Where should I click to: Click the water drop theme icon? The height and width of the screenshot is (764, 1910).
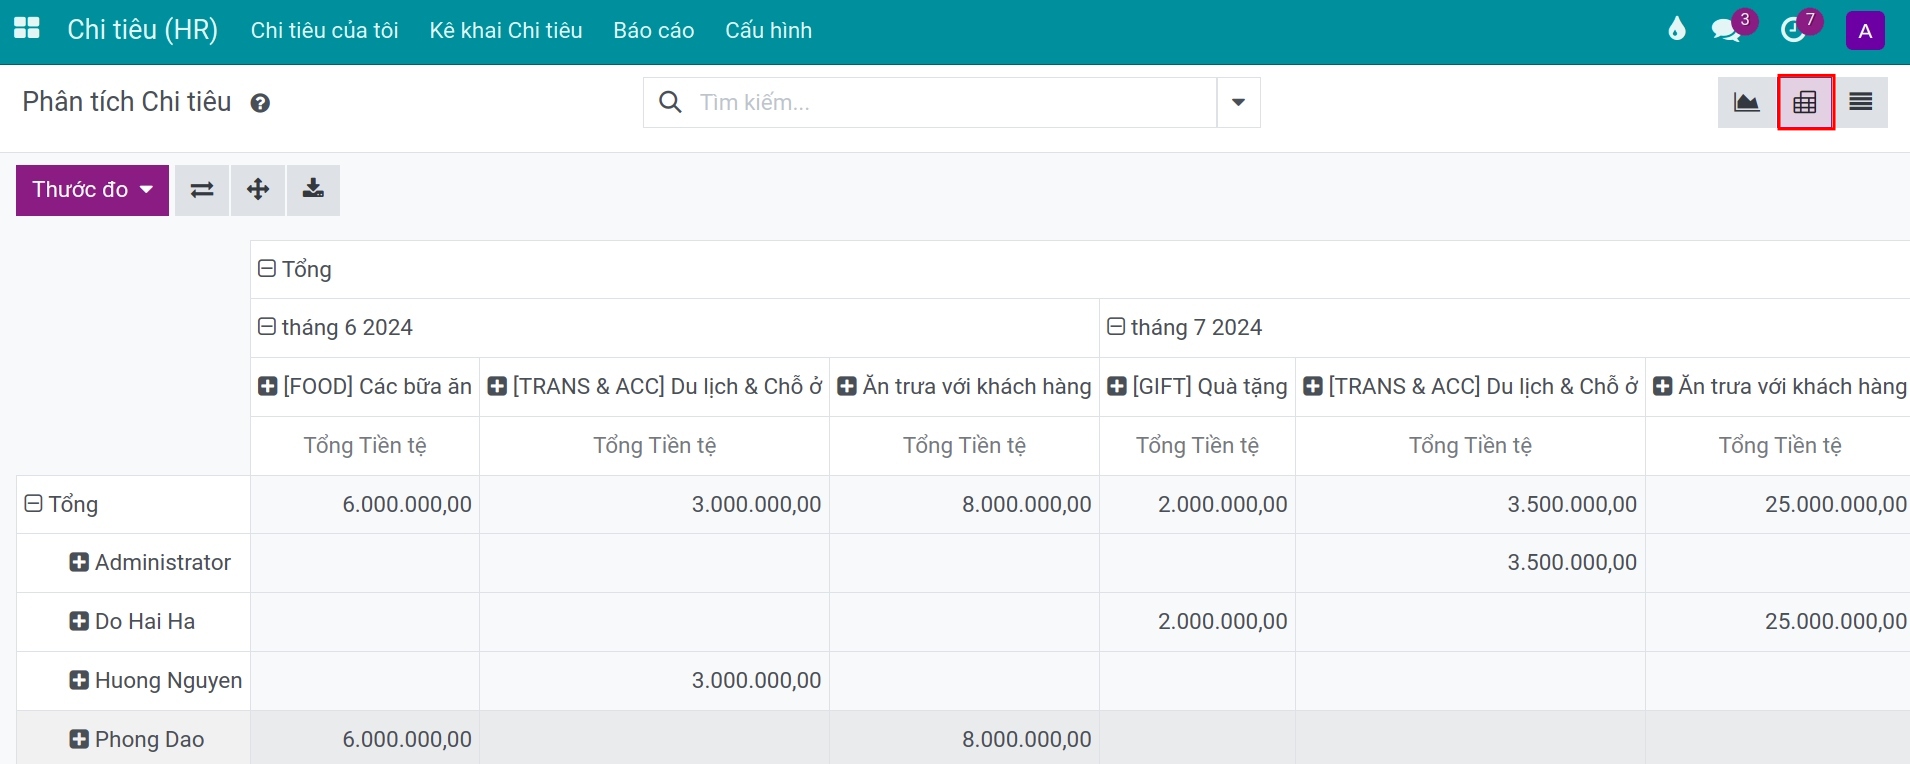pos(1677,29)
